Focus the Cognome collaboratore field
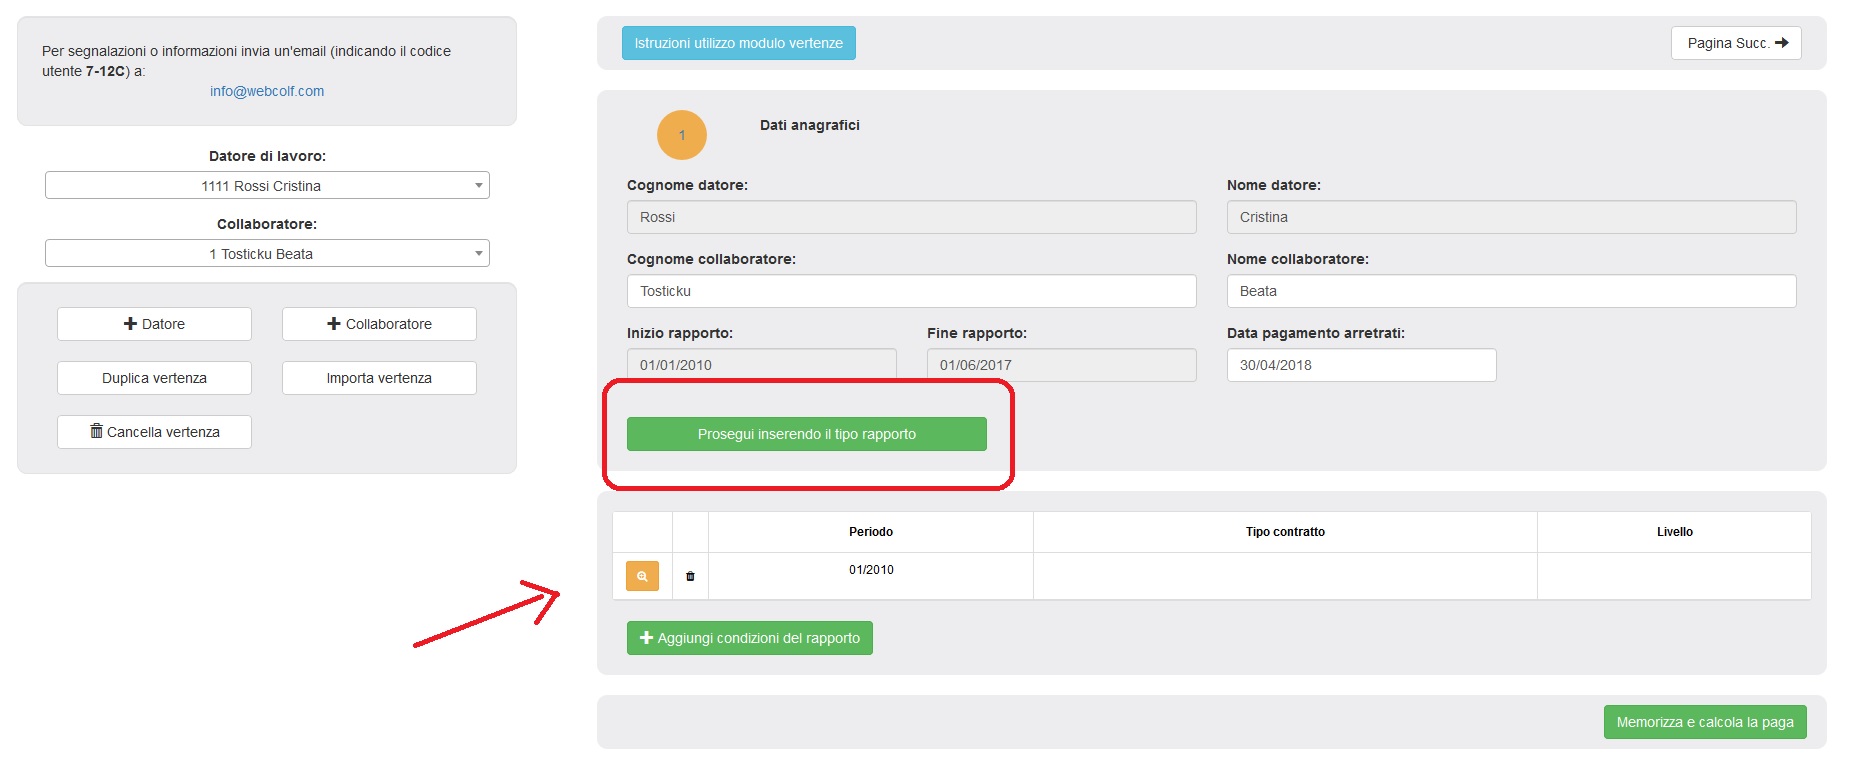Image resolution: width=1851 pixels, height=767 pixels. tap(911, 291)
